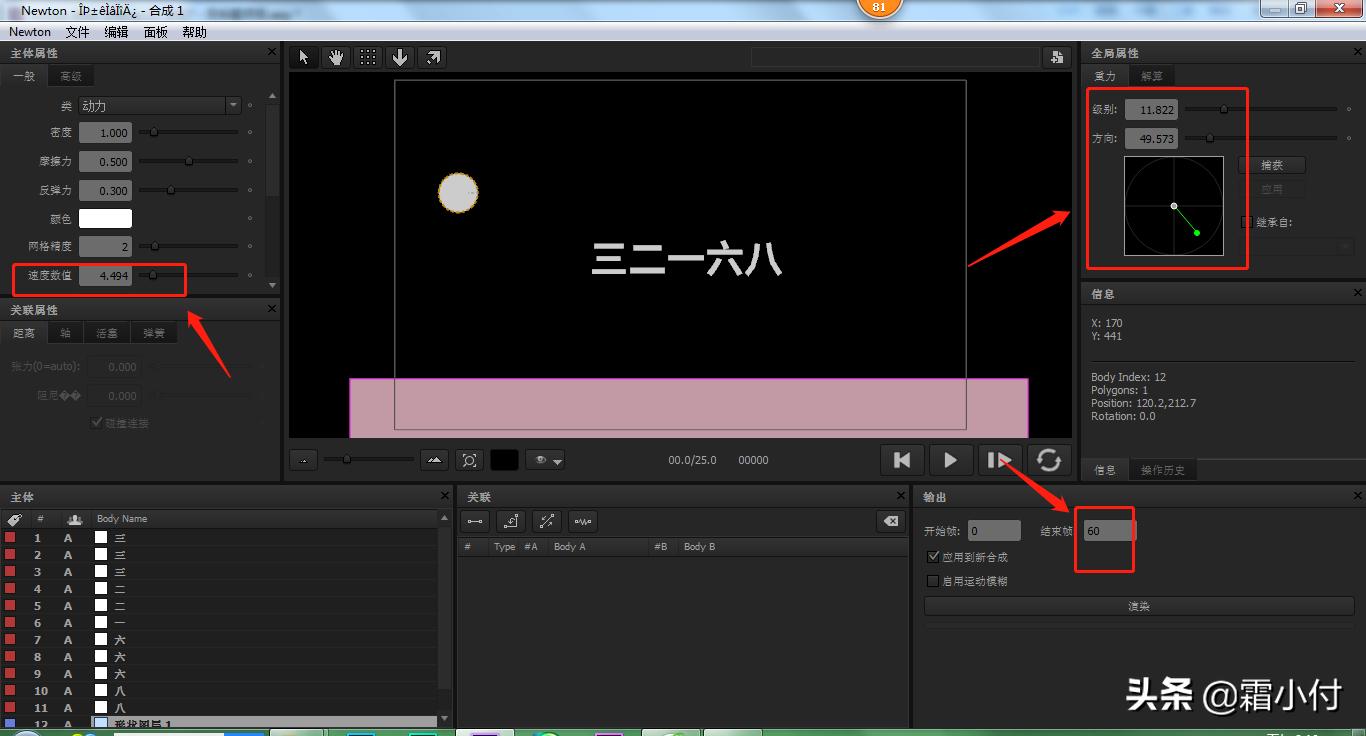The image size is (1366, 736).
Task: Switch to the 操作历史 tab
Action: pyautogui.click(x=1163, y=469)
